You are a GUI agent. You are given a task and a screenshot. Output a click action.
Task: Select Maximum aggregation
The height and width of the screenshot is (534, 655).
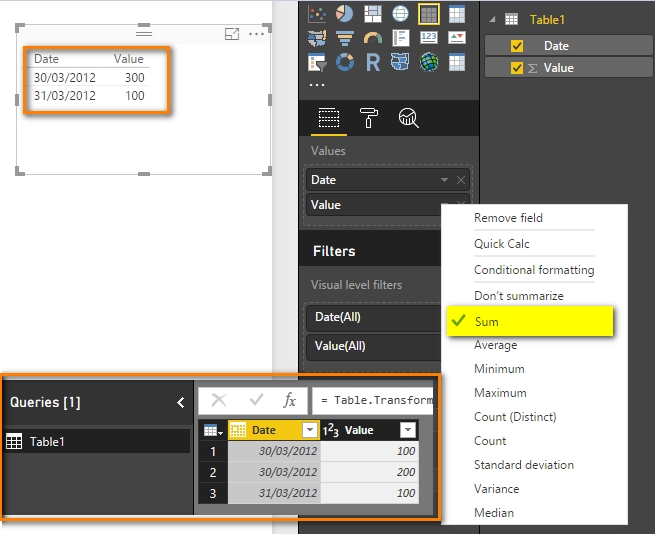[x=500, y=393]
